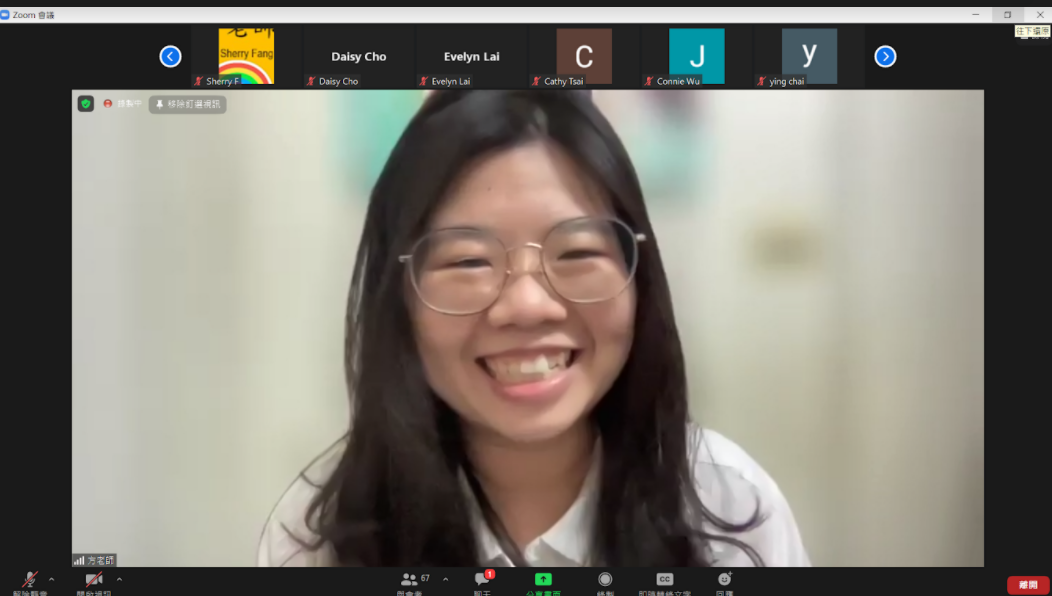Click the red leave meeting button
The image size is (1052, 596).
coord(1028,585)
